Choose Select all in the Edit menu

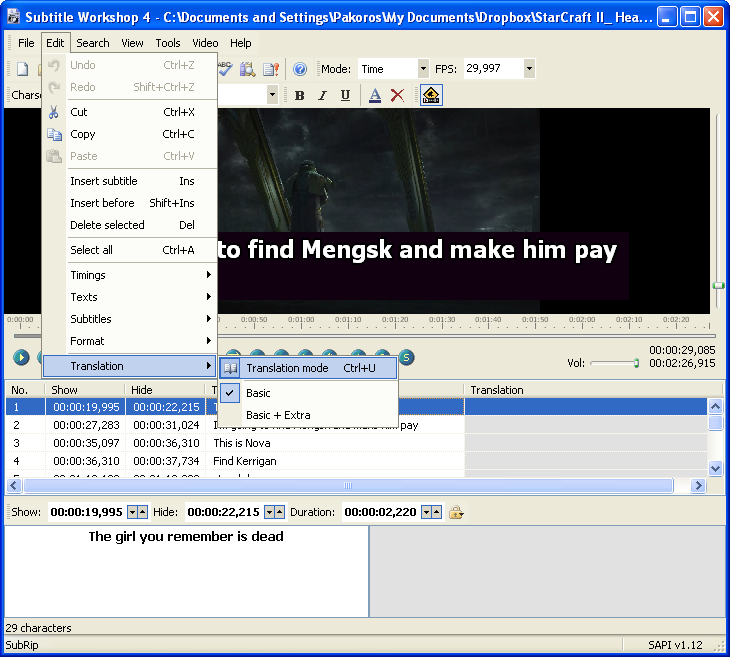[131, 250]
